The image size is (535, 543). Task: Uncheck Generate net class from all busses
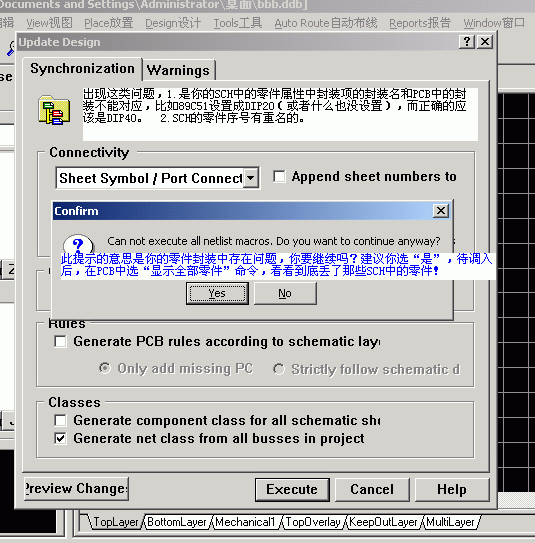61,438
